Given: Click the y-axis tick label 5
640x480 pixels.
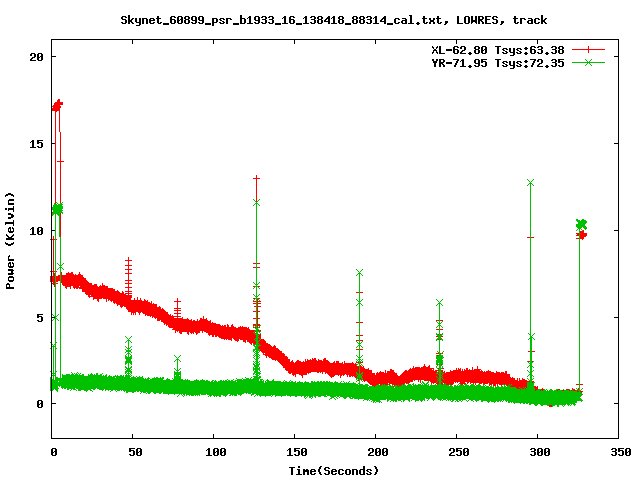Looking at the screenshot, I should [x=40, y=318].
